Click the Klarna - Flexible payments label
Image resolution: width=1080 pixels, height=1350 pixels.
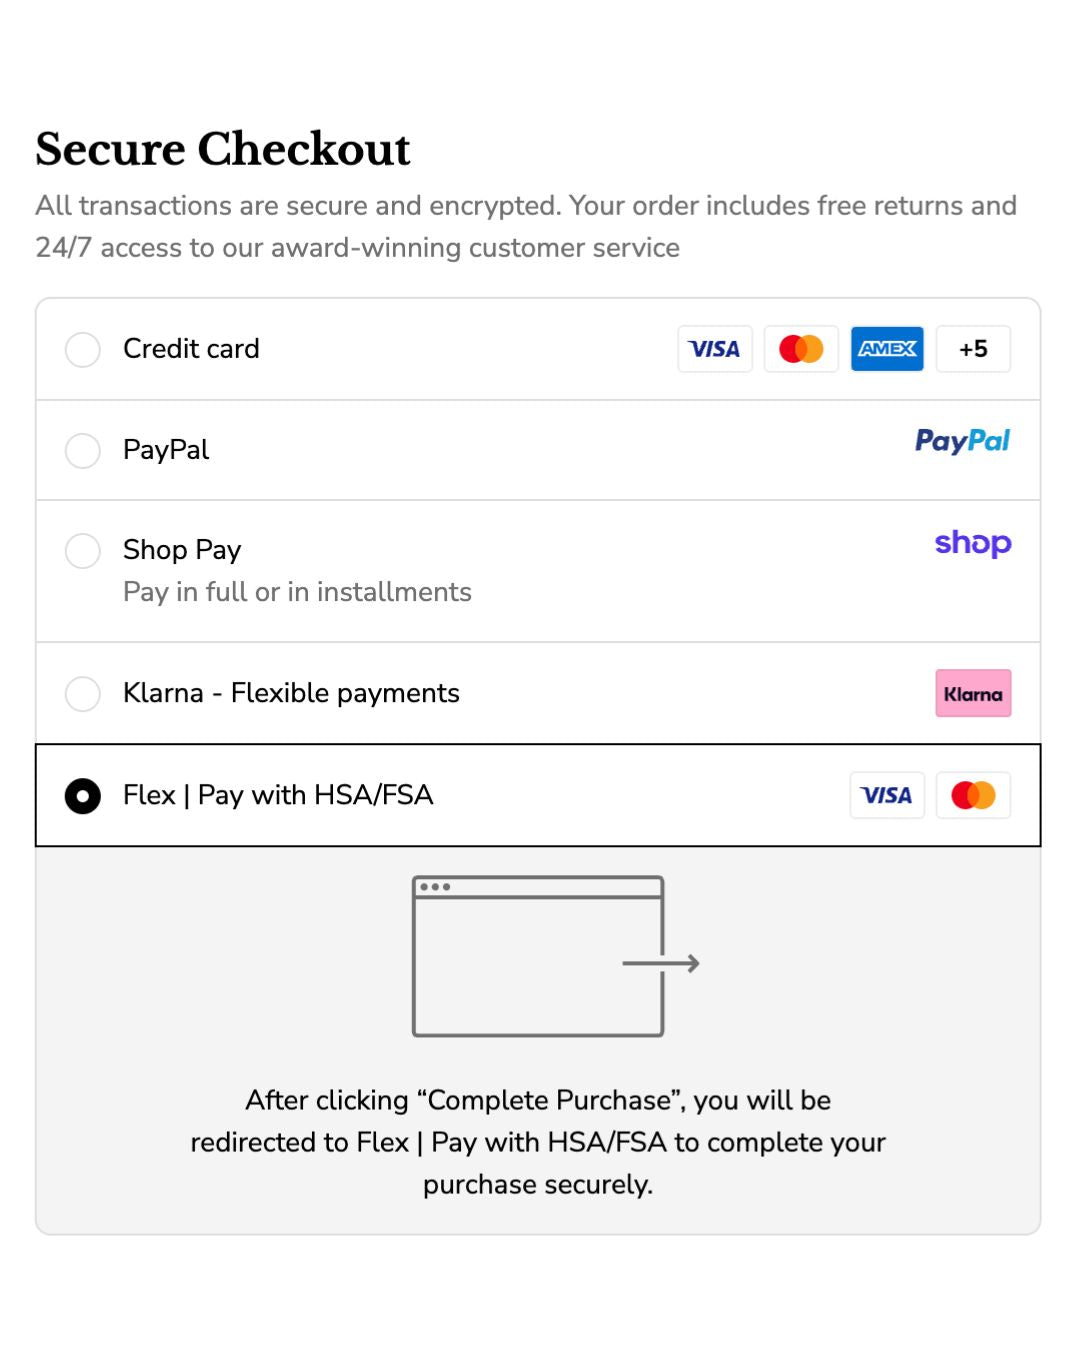coord(291,693)
